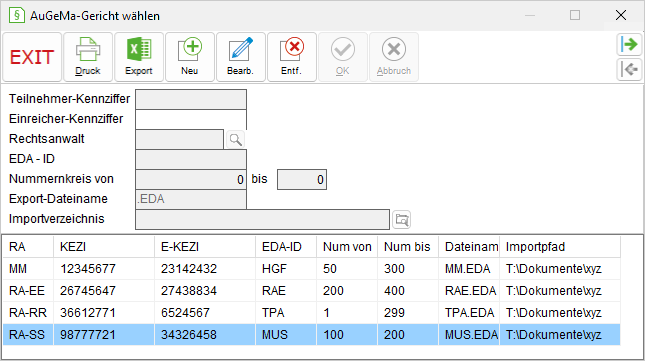The width and height of the screenshot is (645, 361).
Task: Select the RA-SS row
Action: pyautogui.click(x=311, y=335)
